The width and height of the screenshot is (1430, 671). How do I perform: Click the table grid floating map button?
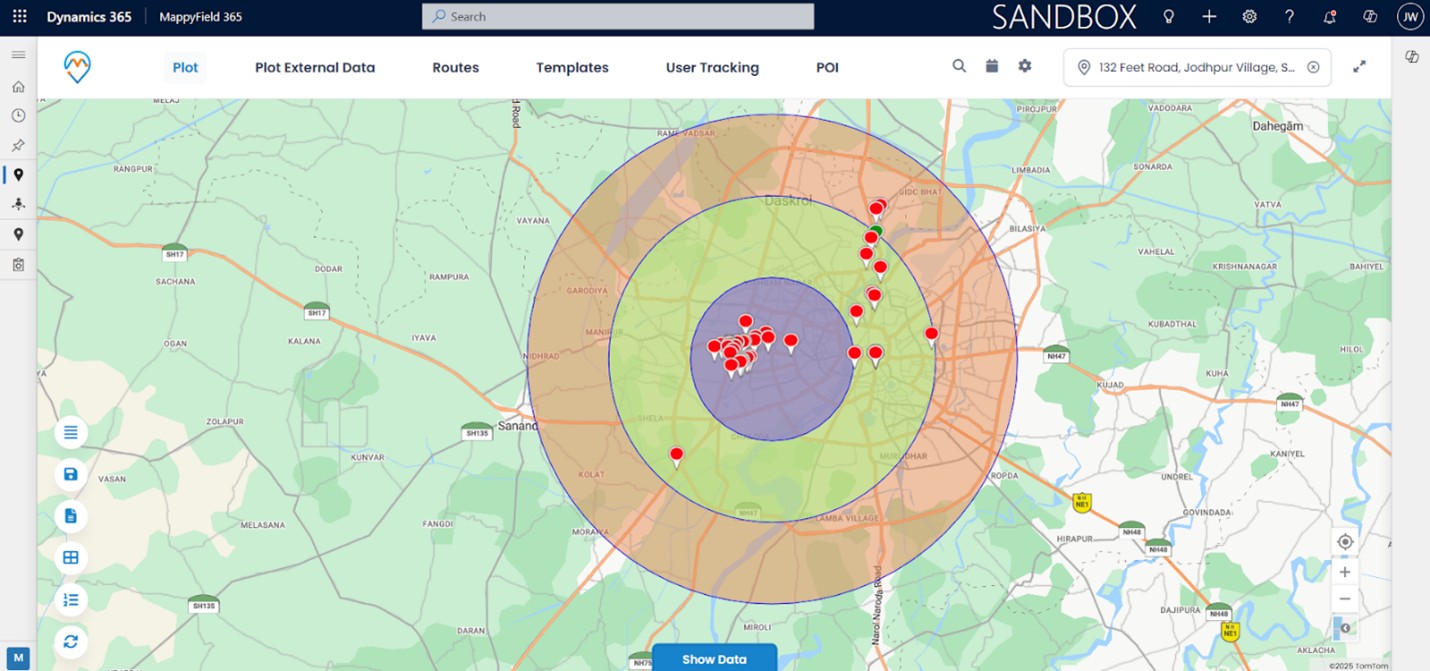[71, 558]
